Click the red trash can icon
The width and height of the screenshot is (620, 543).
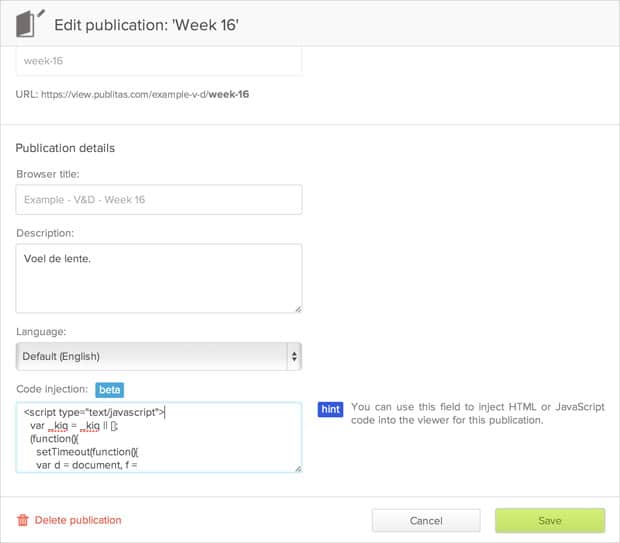click(x=23, y=520)
